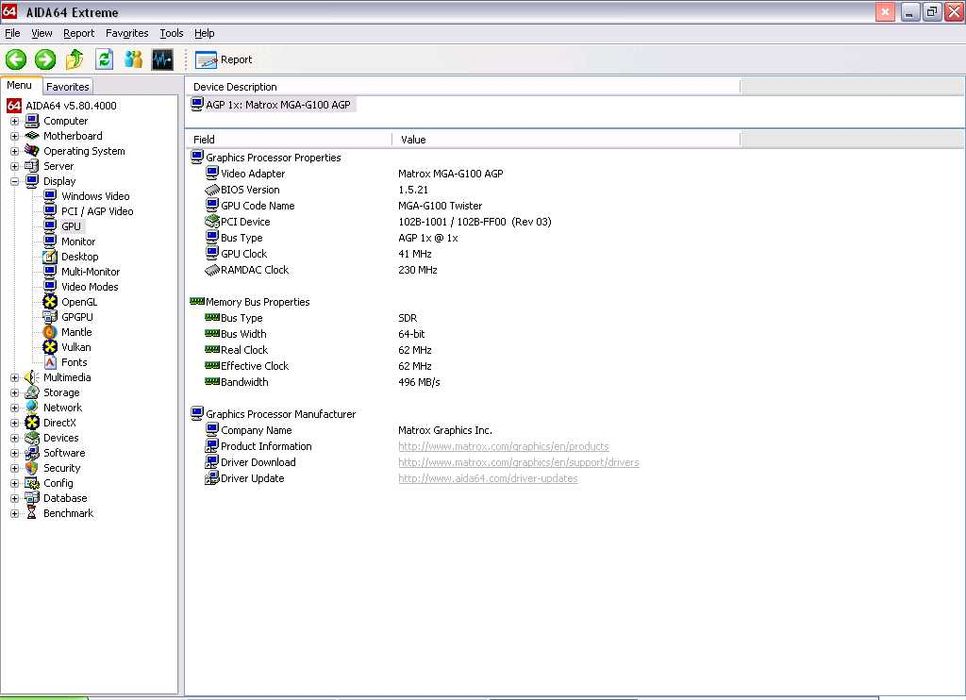Expand the Operating System tree node
966x700 pixels.
pyautogui.click(x=14, y=152)
